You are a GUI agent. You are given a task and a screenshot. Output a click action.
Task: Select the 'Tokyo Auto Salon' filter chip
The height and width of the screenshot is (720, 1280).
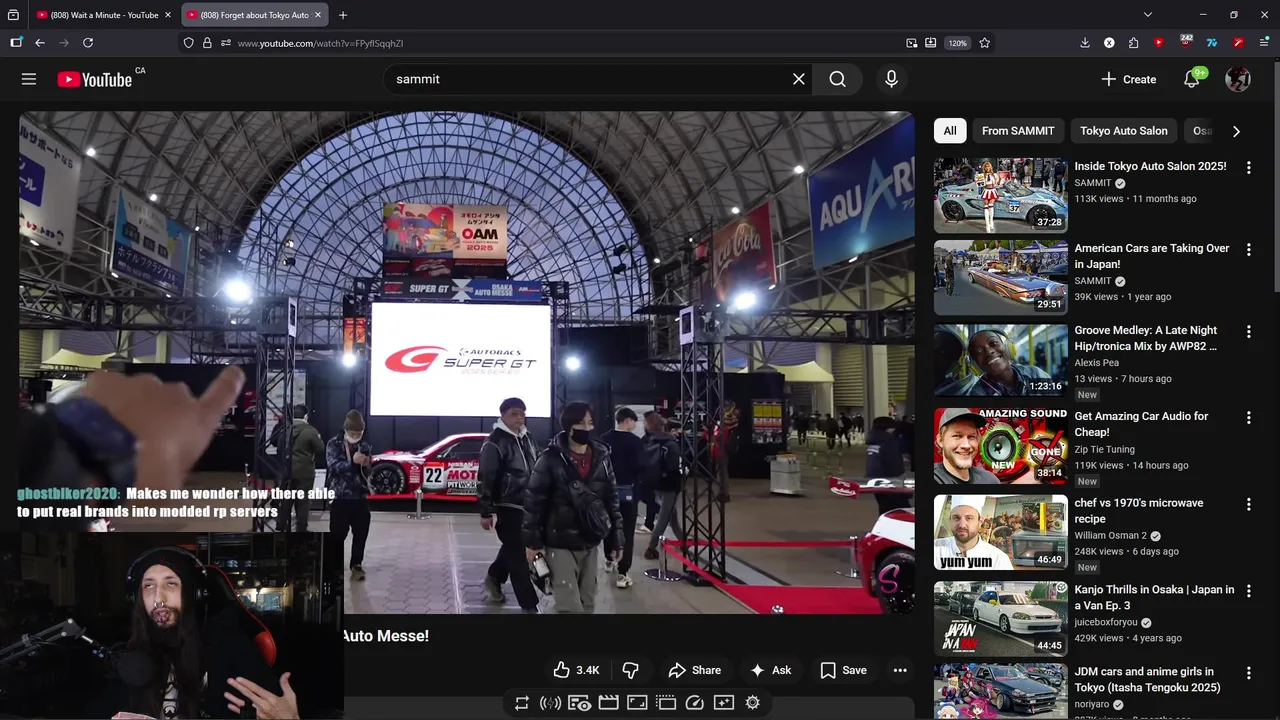pos(1124,131)
